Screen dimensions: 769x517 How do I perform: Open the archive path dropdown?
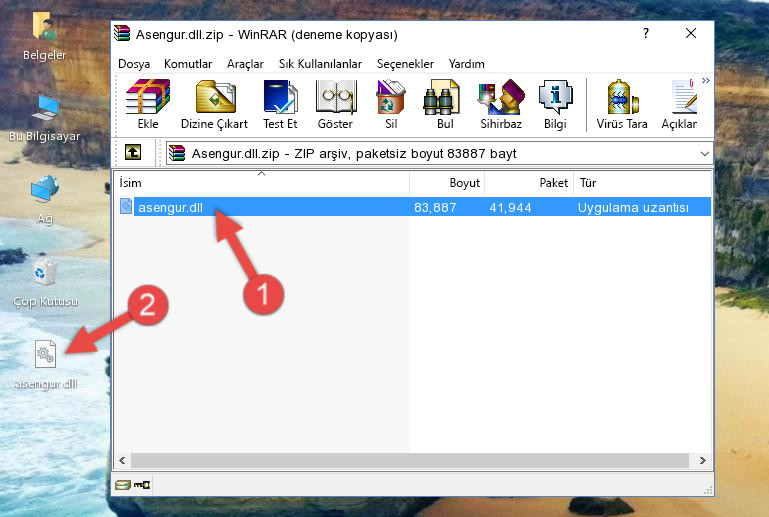pyautogui.click(x=705, y=154)
